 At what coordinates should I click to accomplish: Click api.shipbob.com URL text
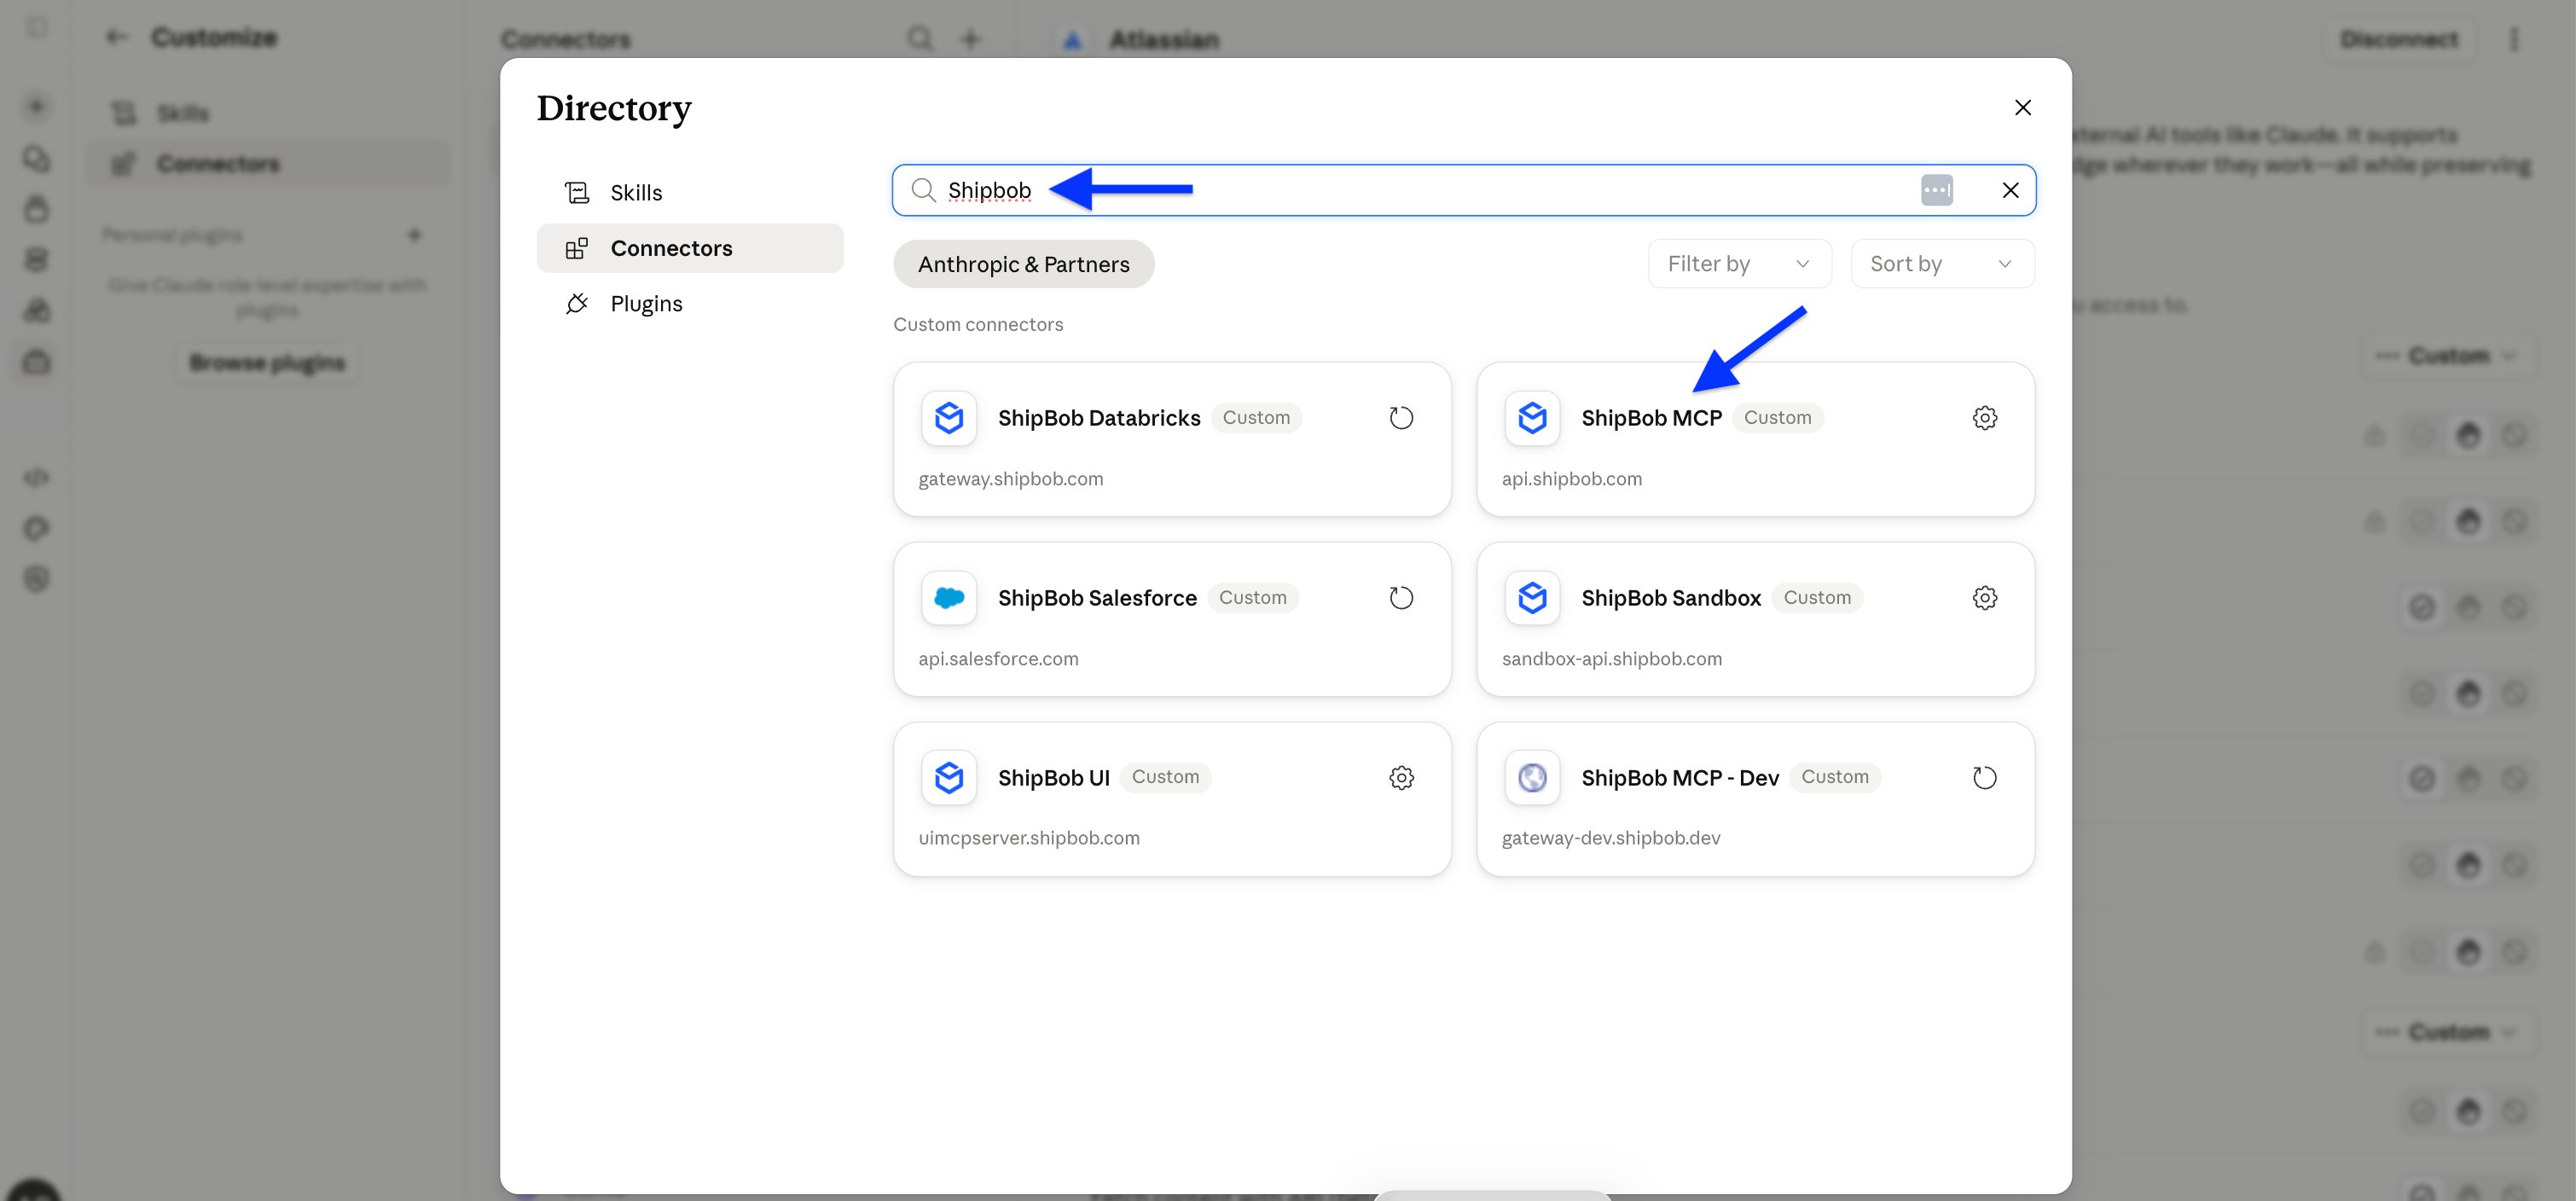pyautogui.click(x=1572, y=479)
